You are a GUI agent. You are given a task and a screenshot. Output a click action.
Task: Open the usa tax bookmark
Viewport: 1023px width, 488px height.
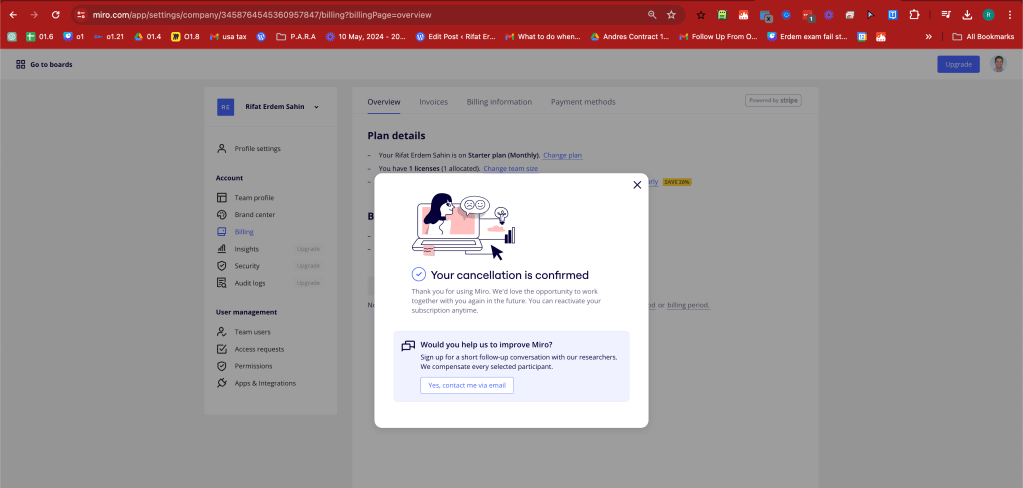point(228,37)
